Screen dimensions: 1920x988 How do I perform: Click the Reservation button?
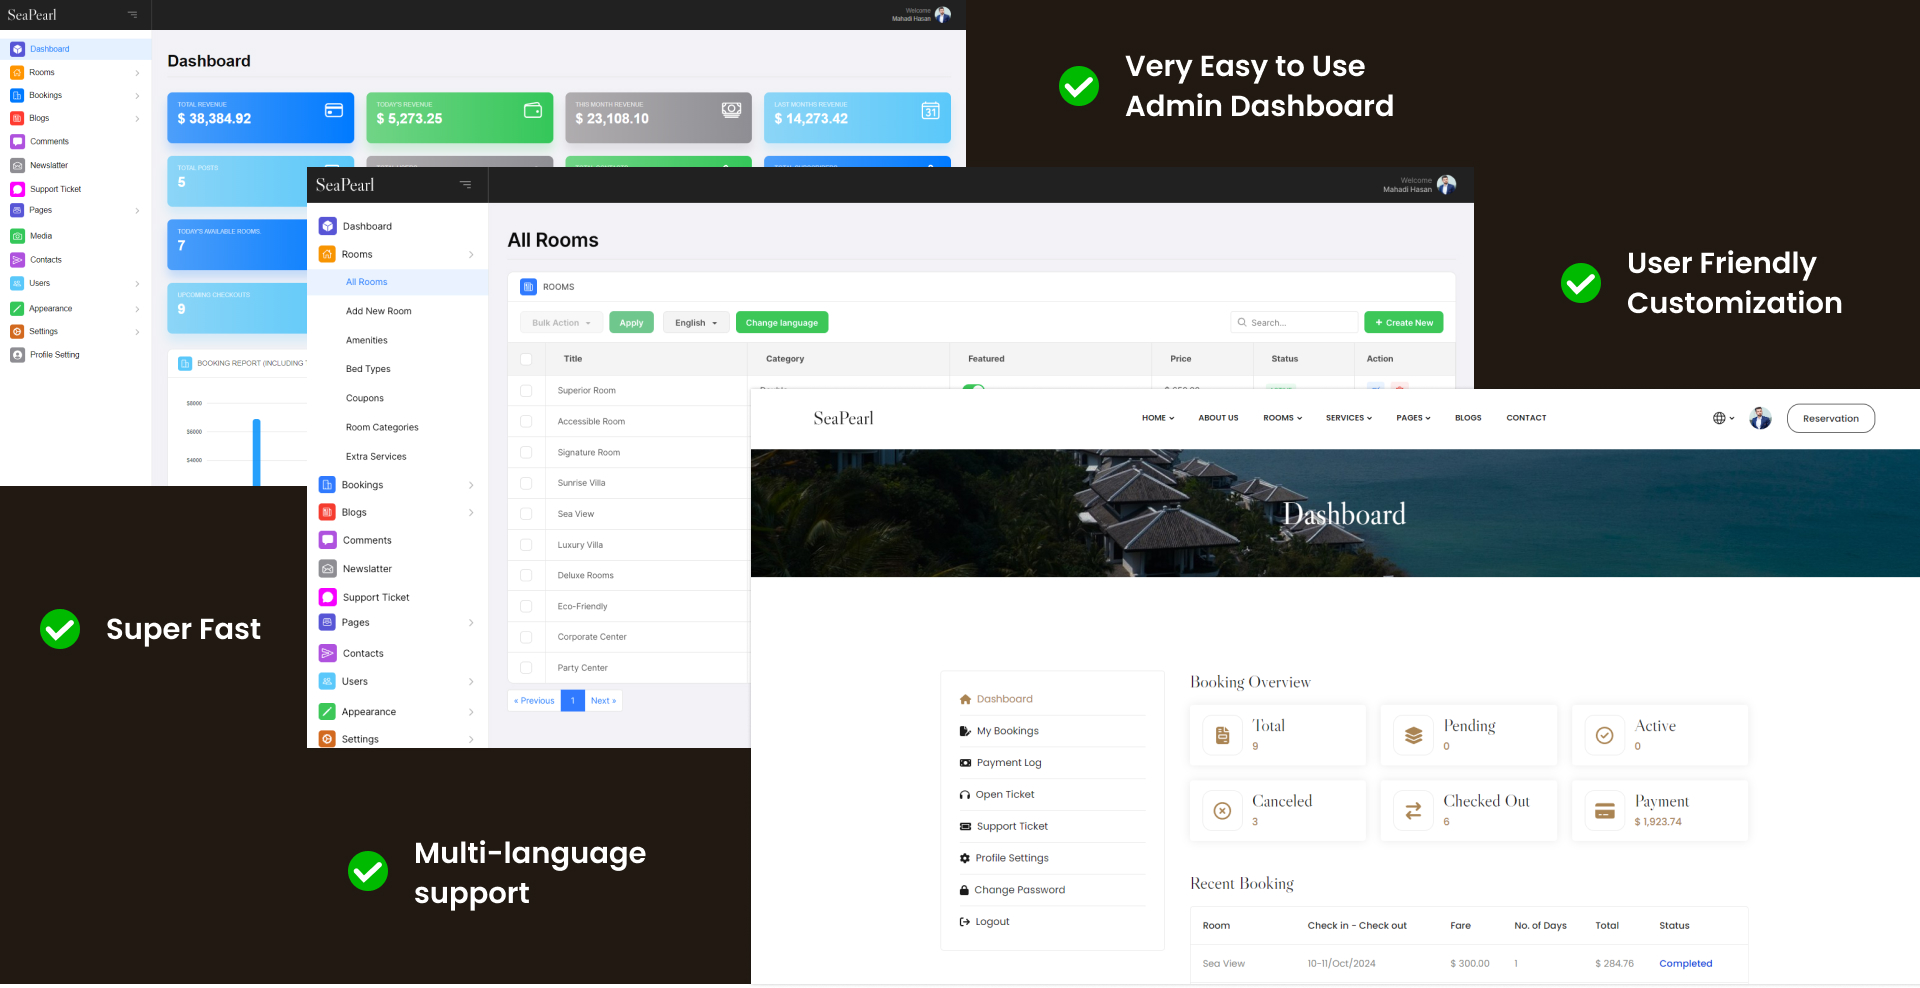tap(1830, 419)
